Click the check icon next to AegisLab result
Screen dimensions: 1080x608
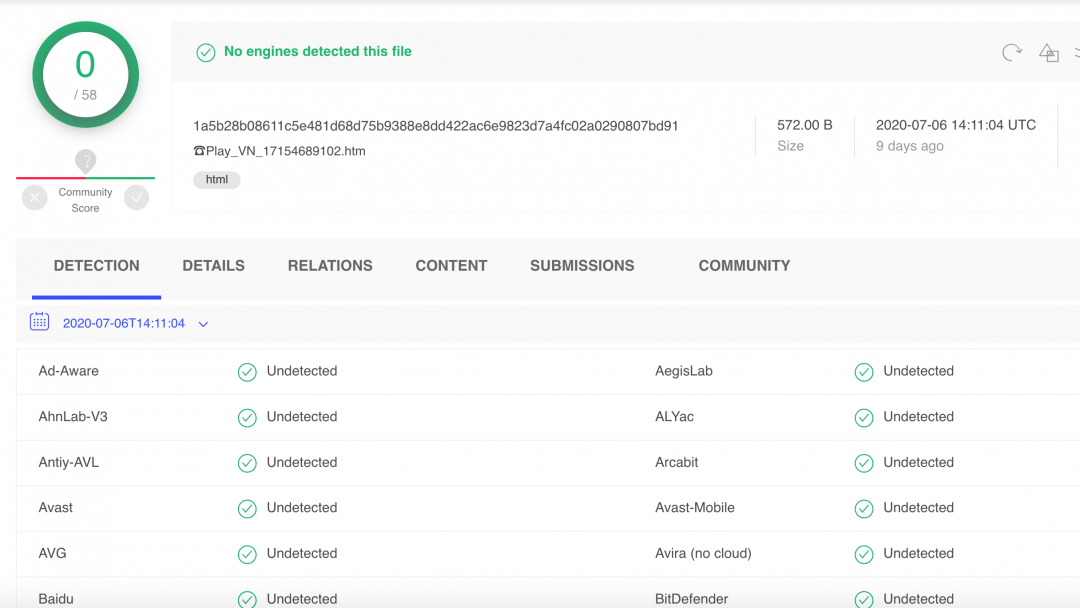(x=864, y=372)
